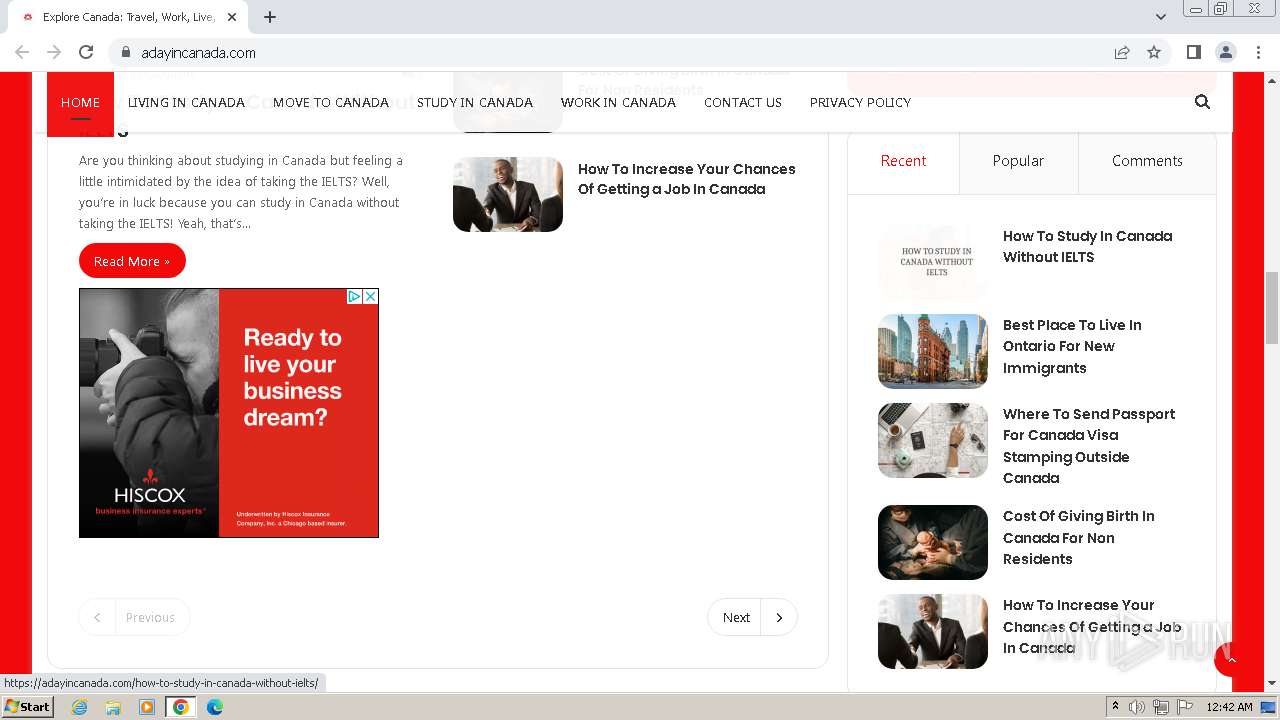Image resolution: width=1280 pixels, height=720 pixels.
Task: Open the site search magnifier icon
Action: point(1202,102)
